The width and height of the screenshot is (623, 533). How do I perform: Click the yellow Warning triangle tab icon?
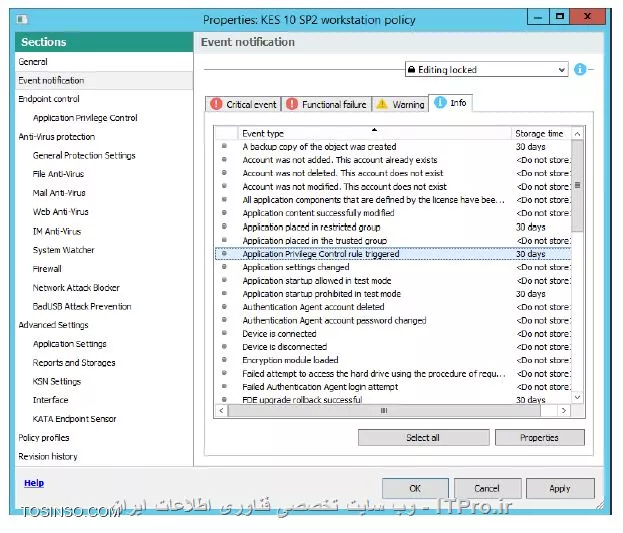[382, 104]
